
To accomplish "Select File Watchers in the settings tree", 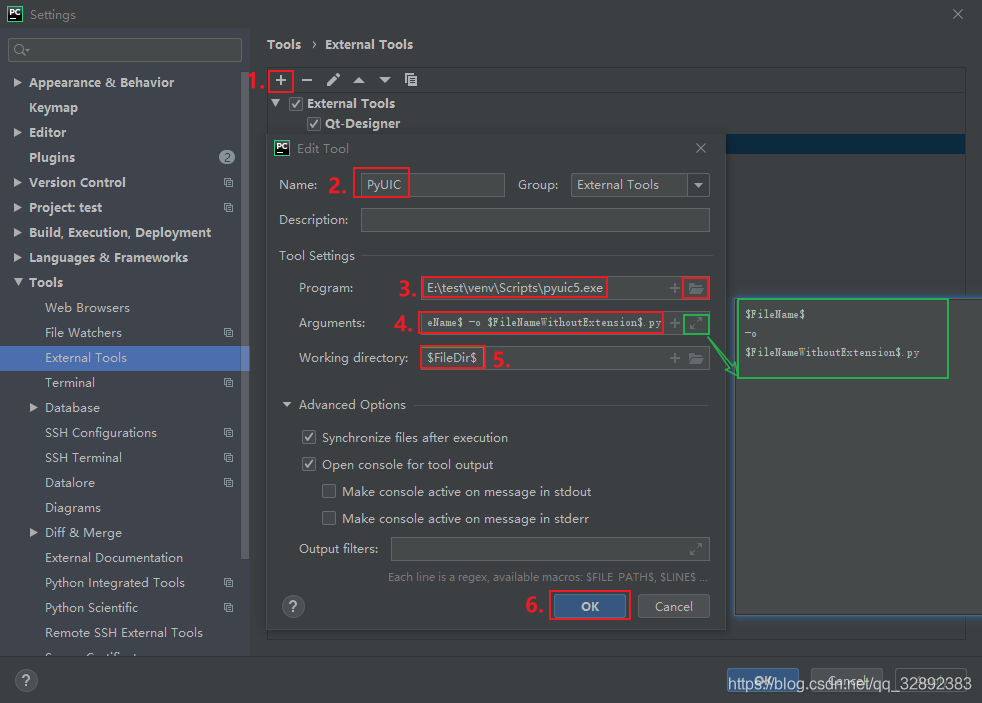I will 83,333.
